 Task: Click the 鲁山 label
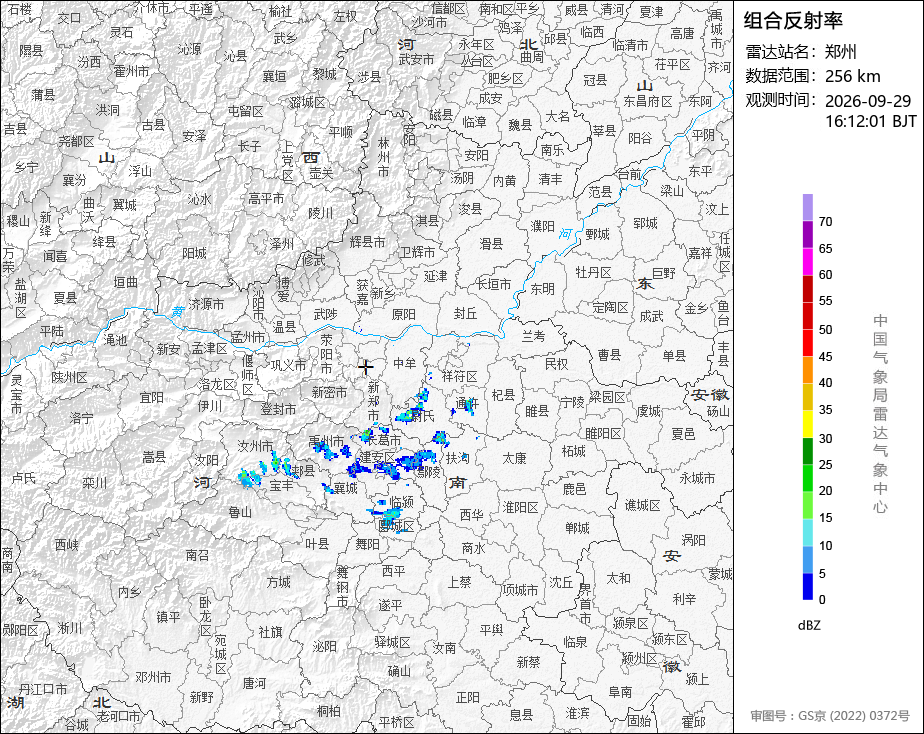240,512
